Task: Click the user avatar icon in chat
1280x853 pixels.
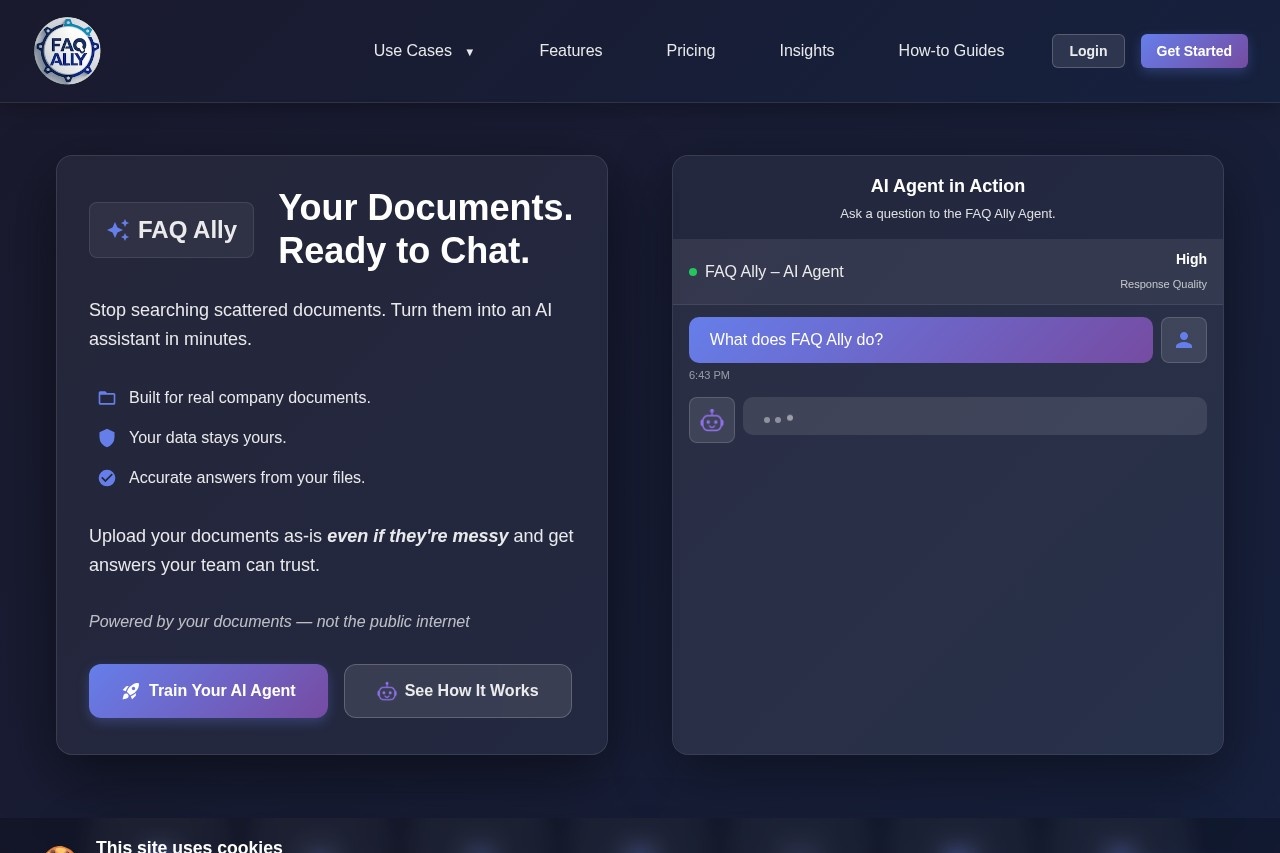Action: point(1183,340)
